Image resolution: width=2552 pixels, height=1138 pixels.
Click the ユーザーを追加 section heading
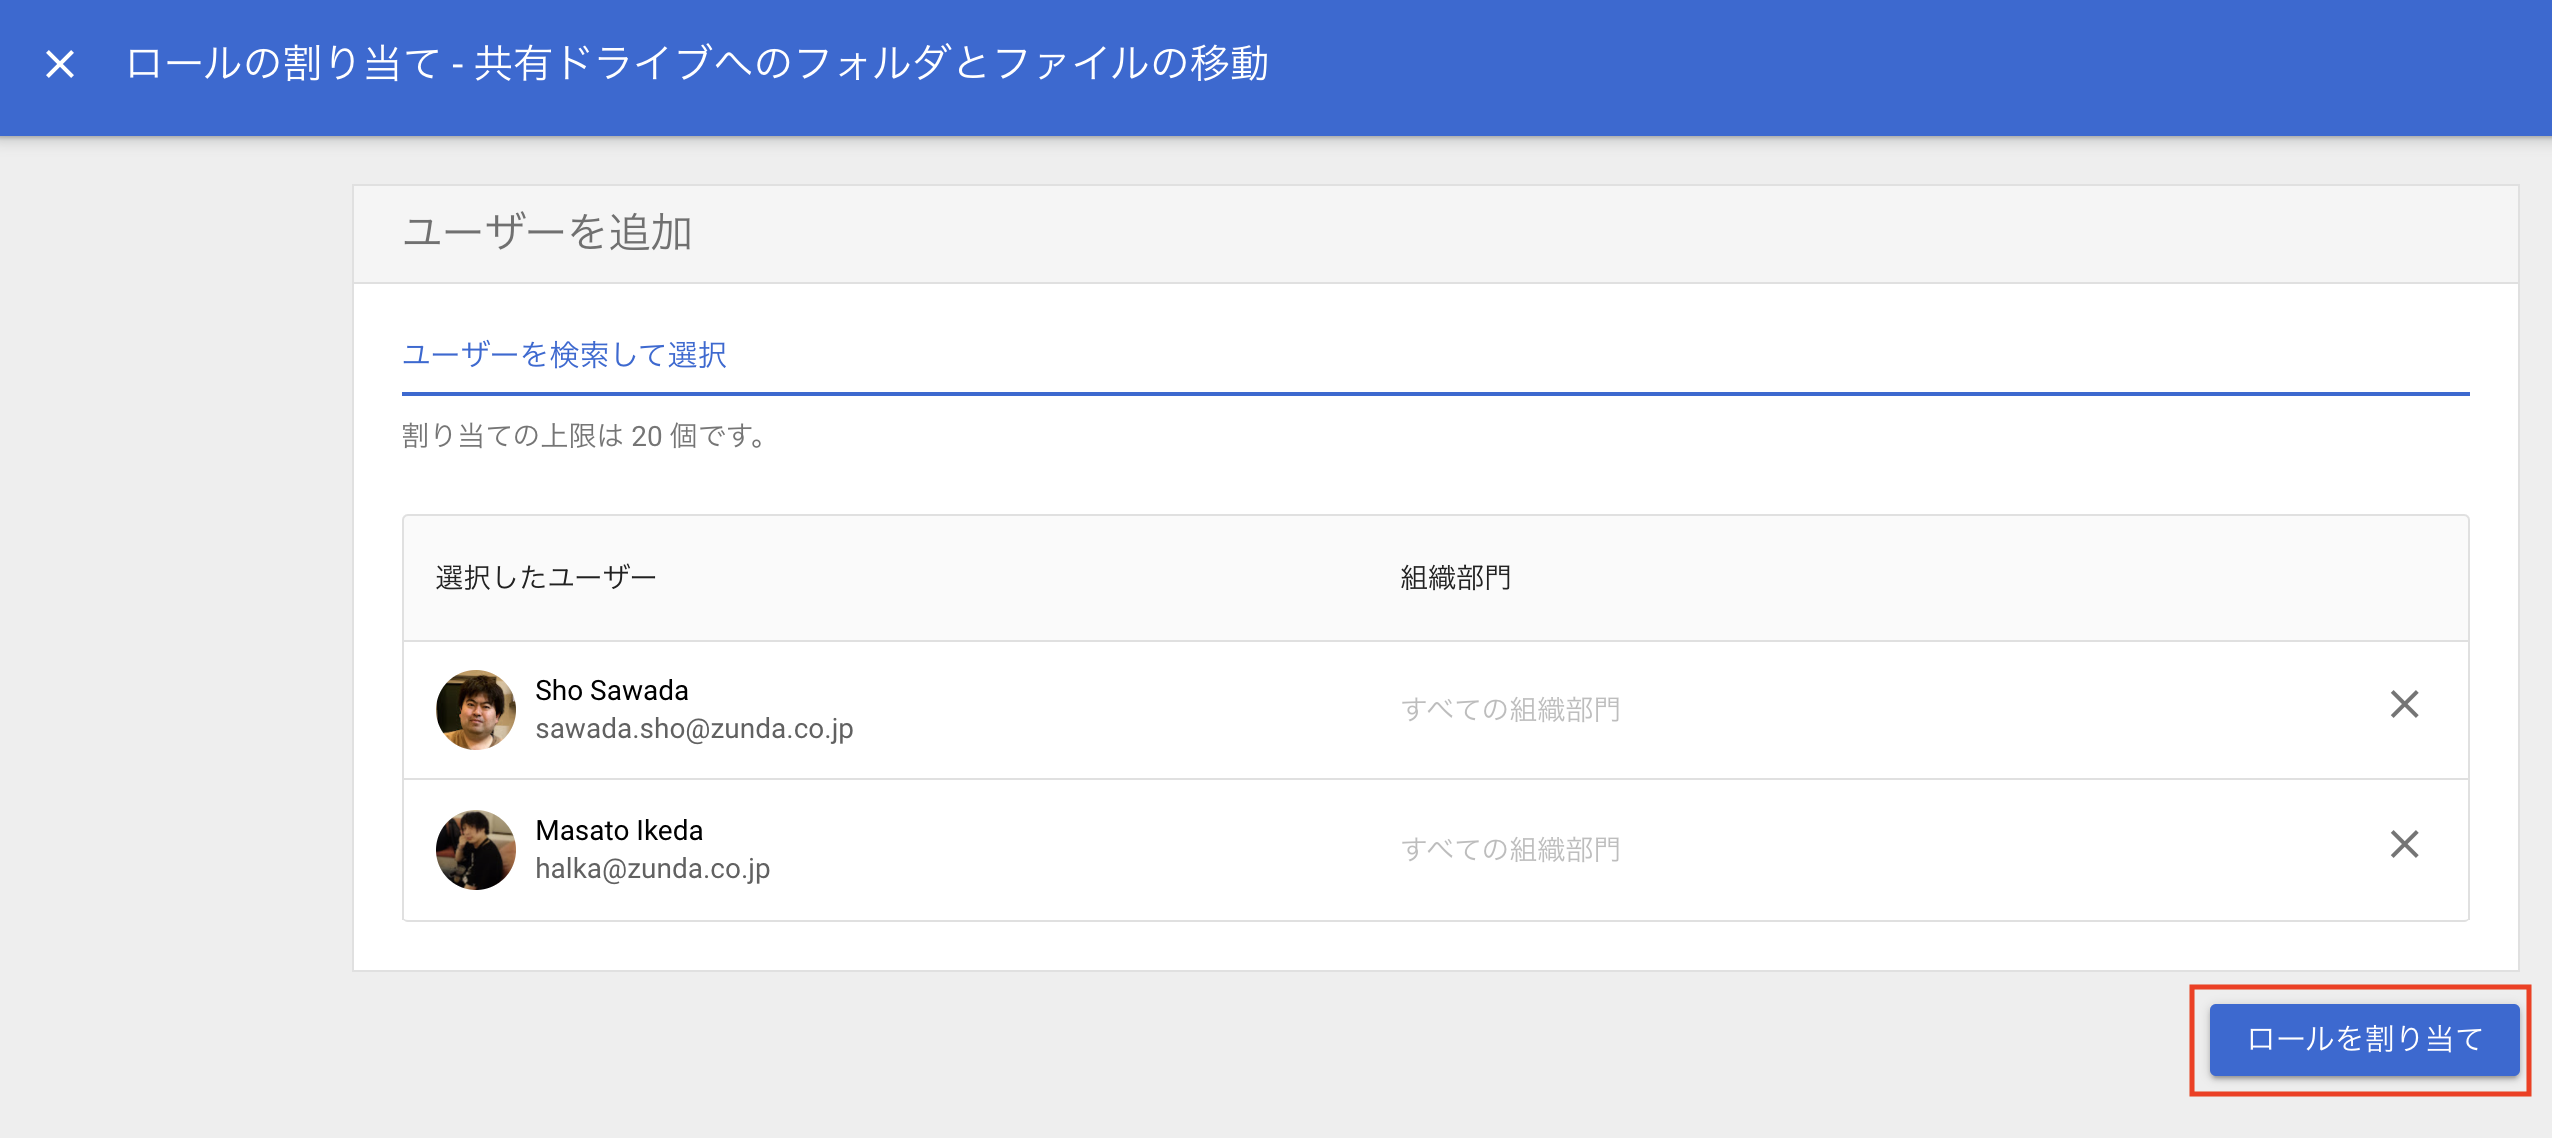(x=547, y=233)
